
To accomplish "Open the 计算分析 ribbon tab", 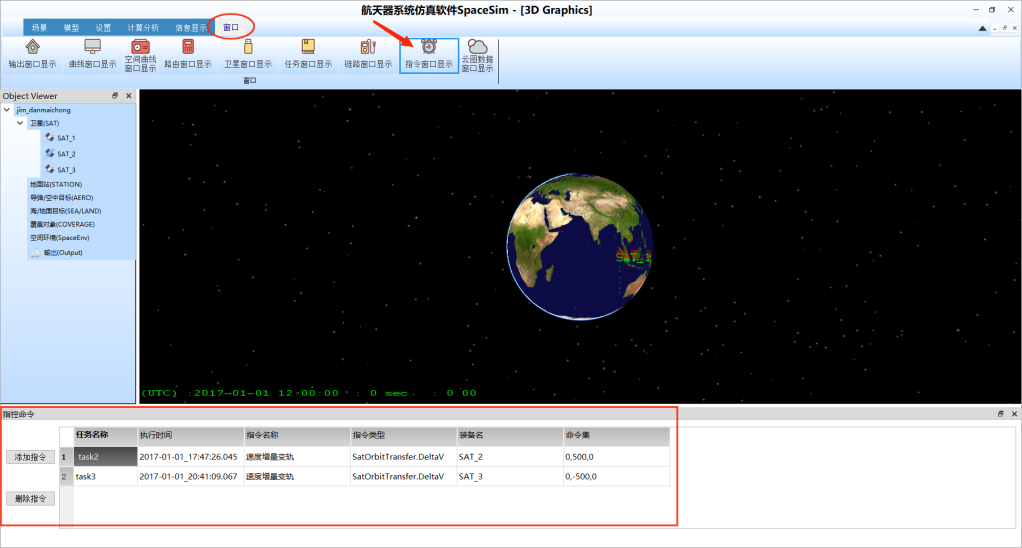I will pyautogui.click(x=143, y=27).
